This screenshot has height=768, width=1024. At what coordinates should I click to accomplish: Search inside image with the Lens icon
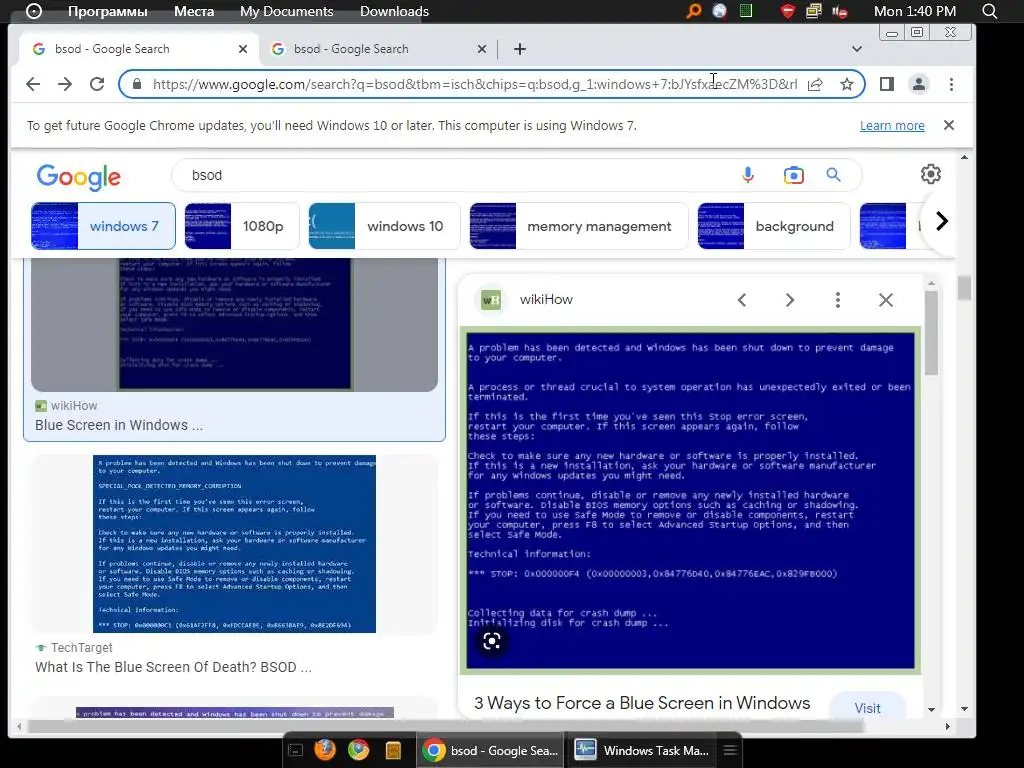point(492,641)
